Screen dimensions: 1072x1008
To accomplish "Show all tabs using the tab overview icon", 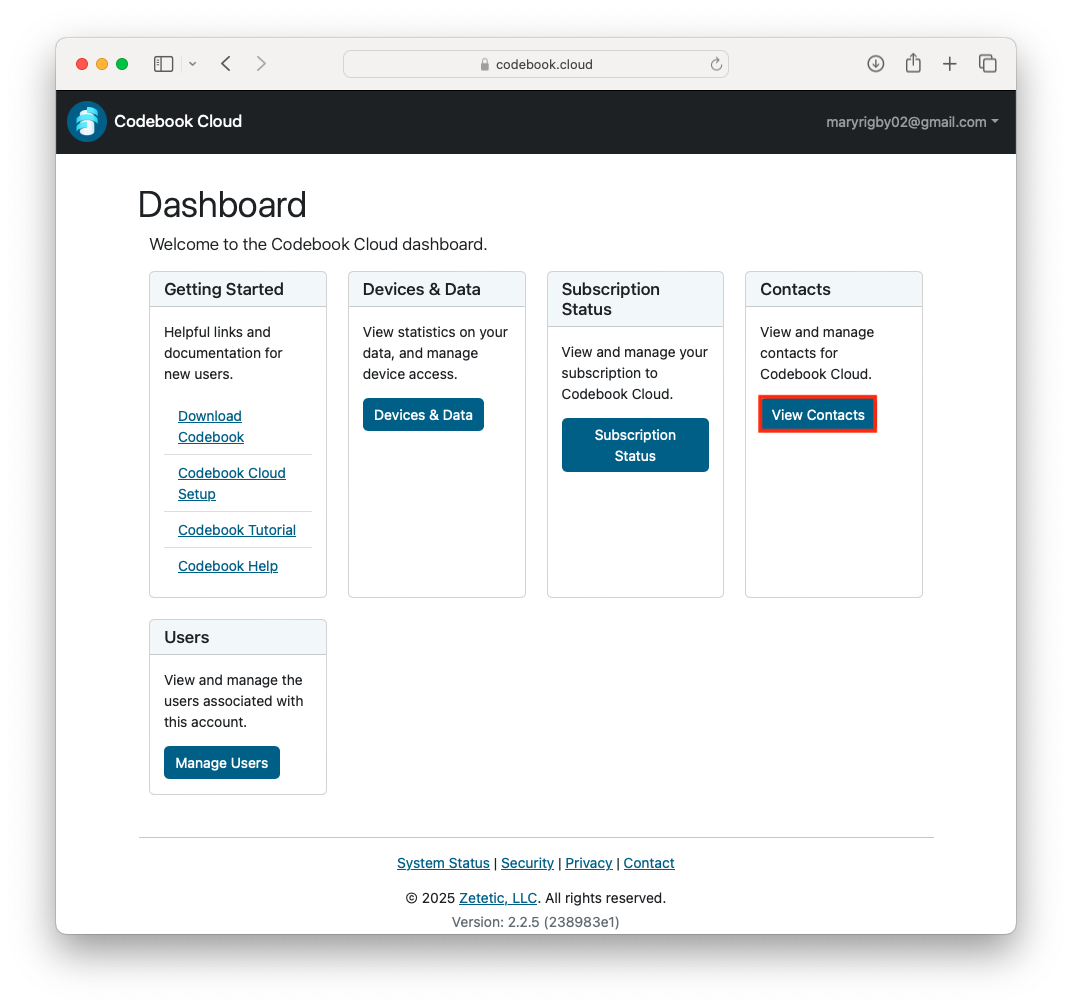I will coord(987,63).
